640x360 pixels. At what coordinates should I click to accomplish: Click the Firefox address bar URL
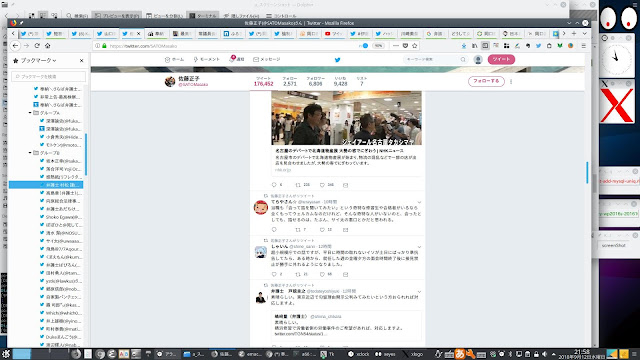pyautogui.click(x=143, y=46)
